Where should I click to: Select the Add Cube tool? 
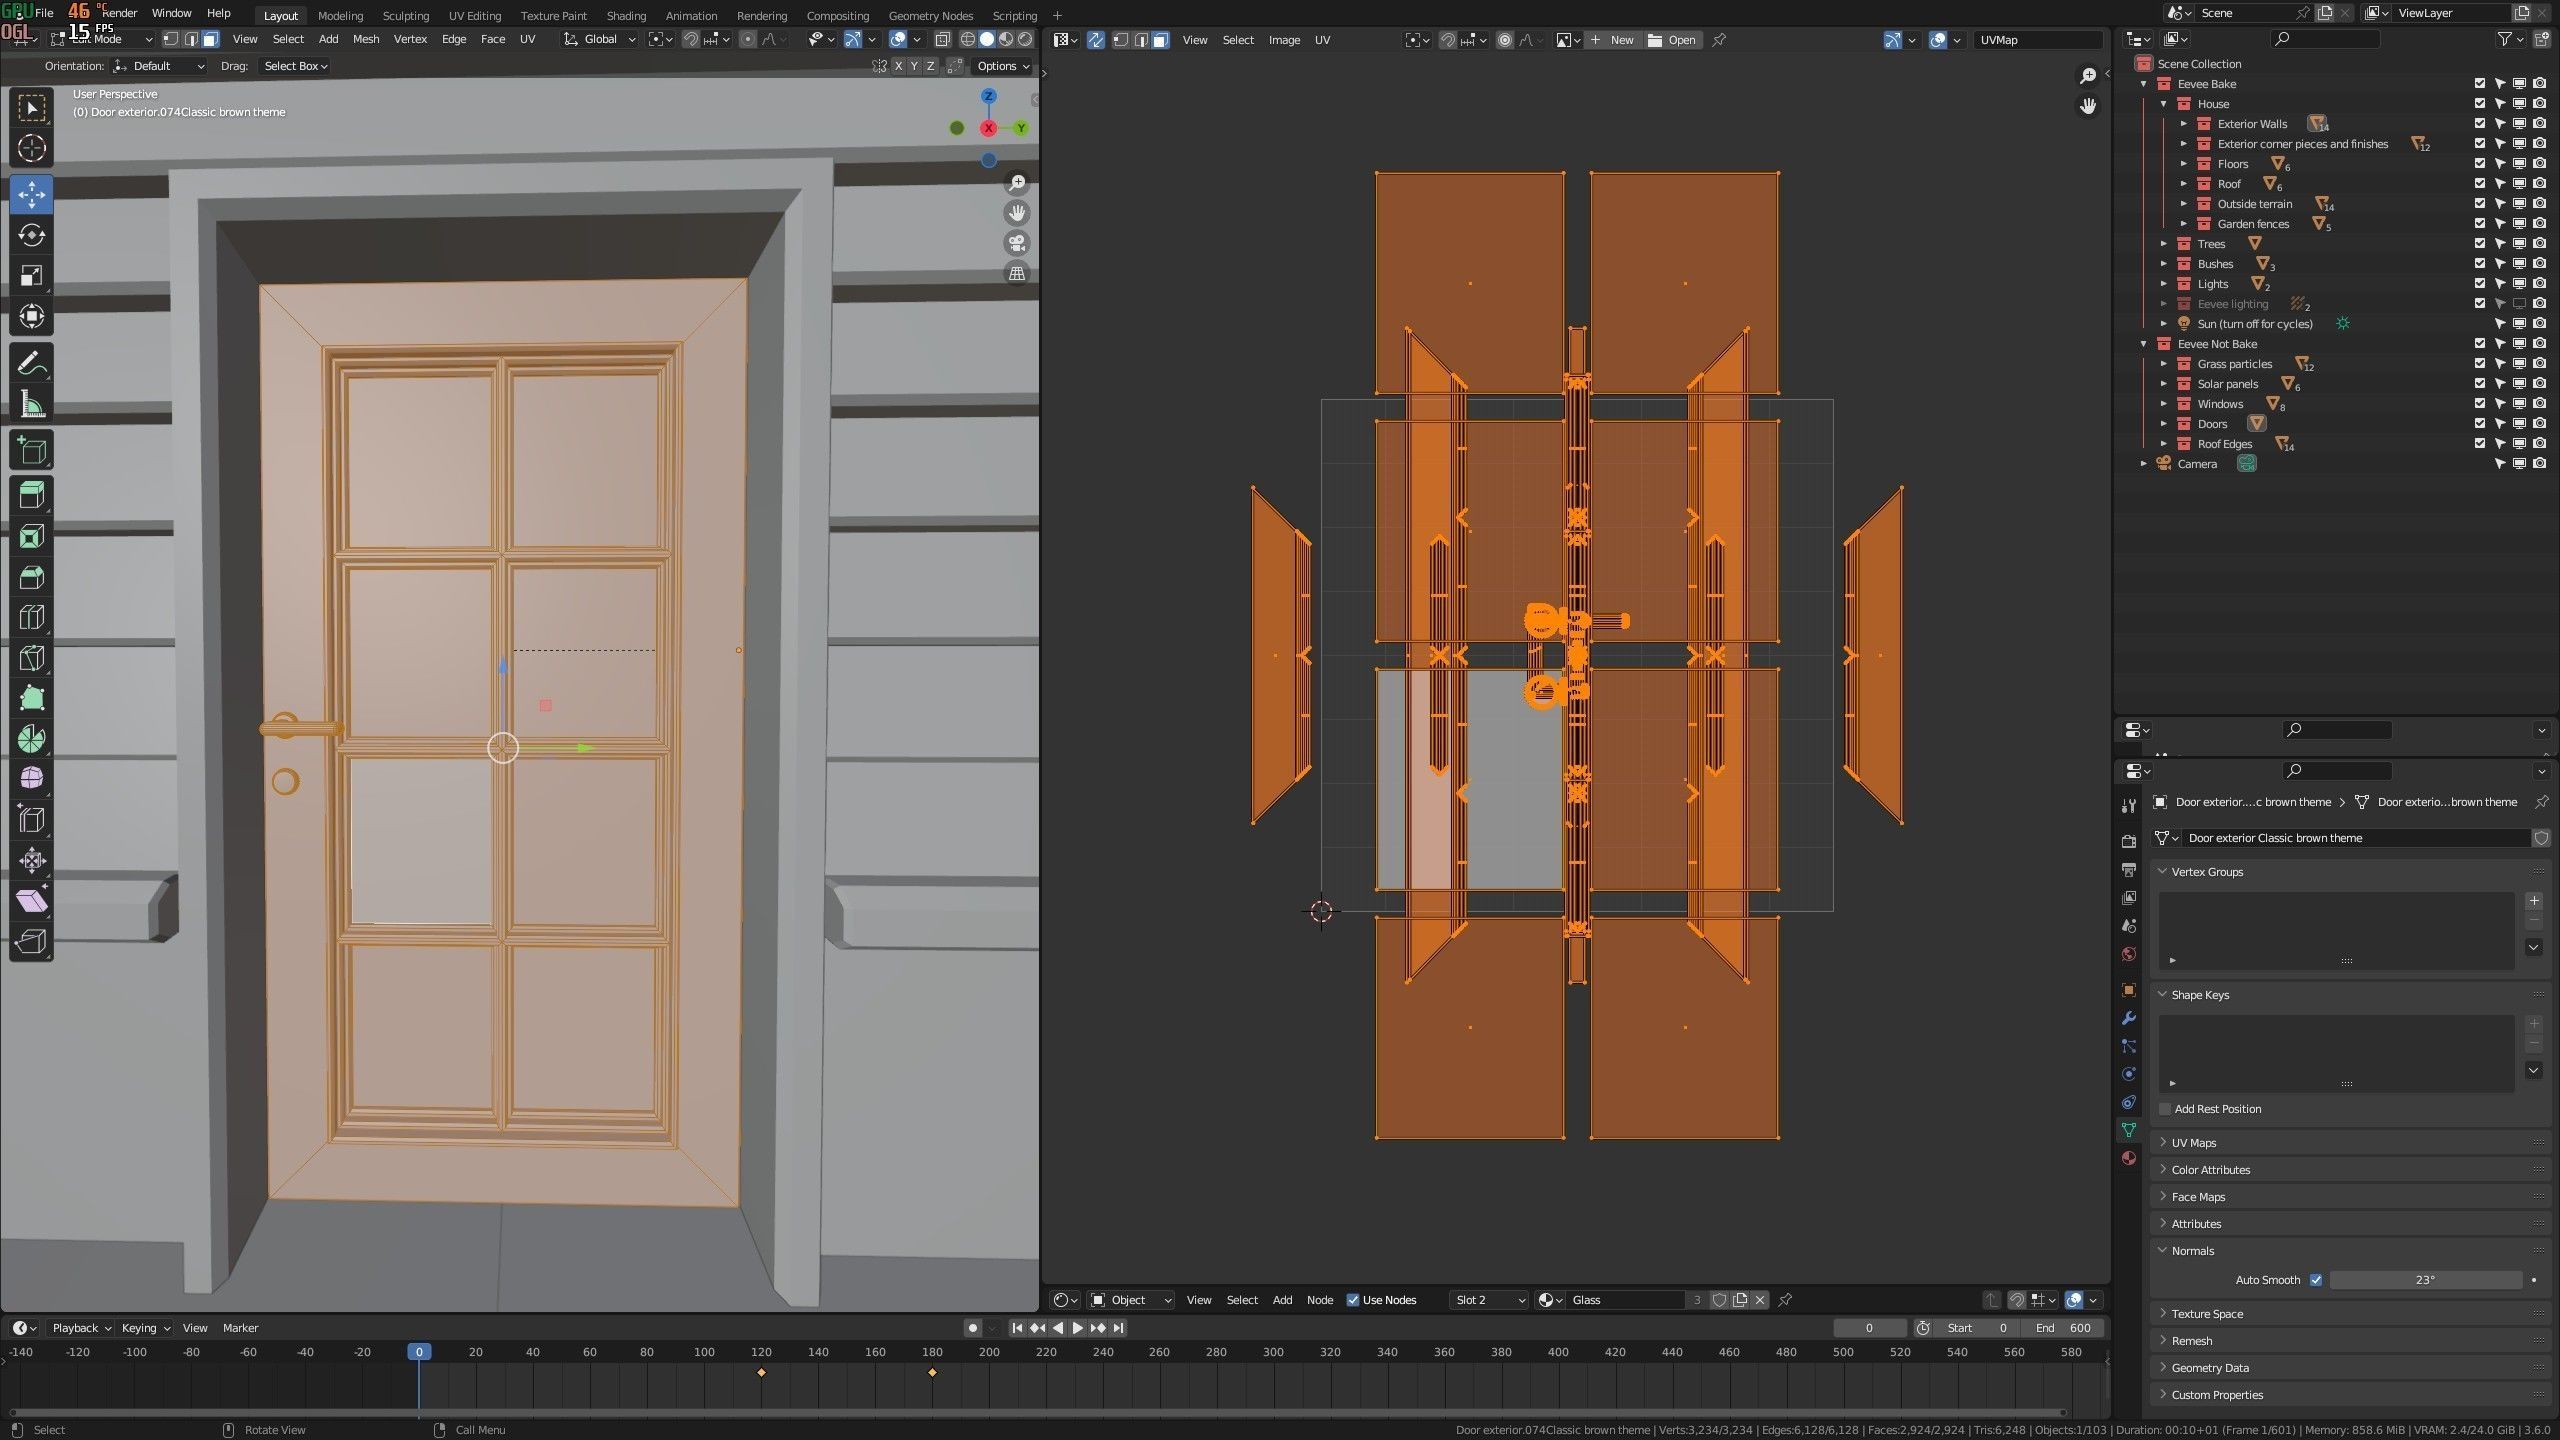(x=31, y=450)
